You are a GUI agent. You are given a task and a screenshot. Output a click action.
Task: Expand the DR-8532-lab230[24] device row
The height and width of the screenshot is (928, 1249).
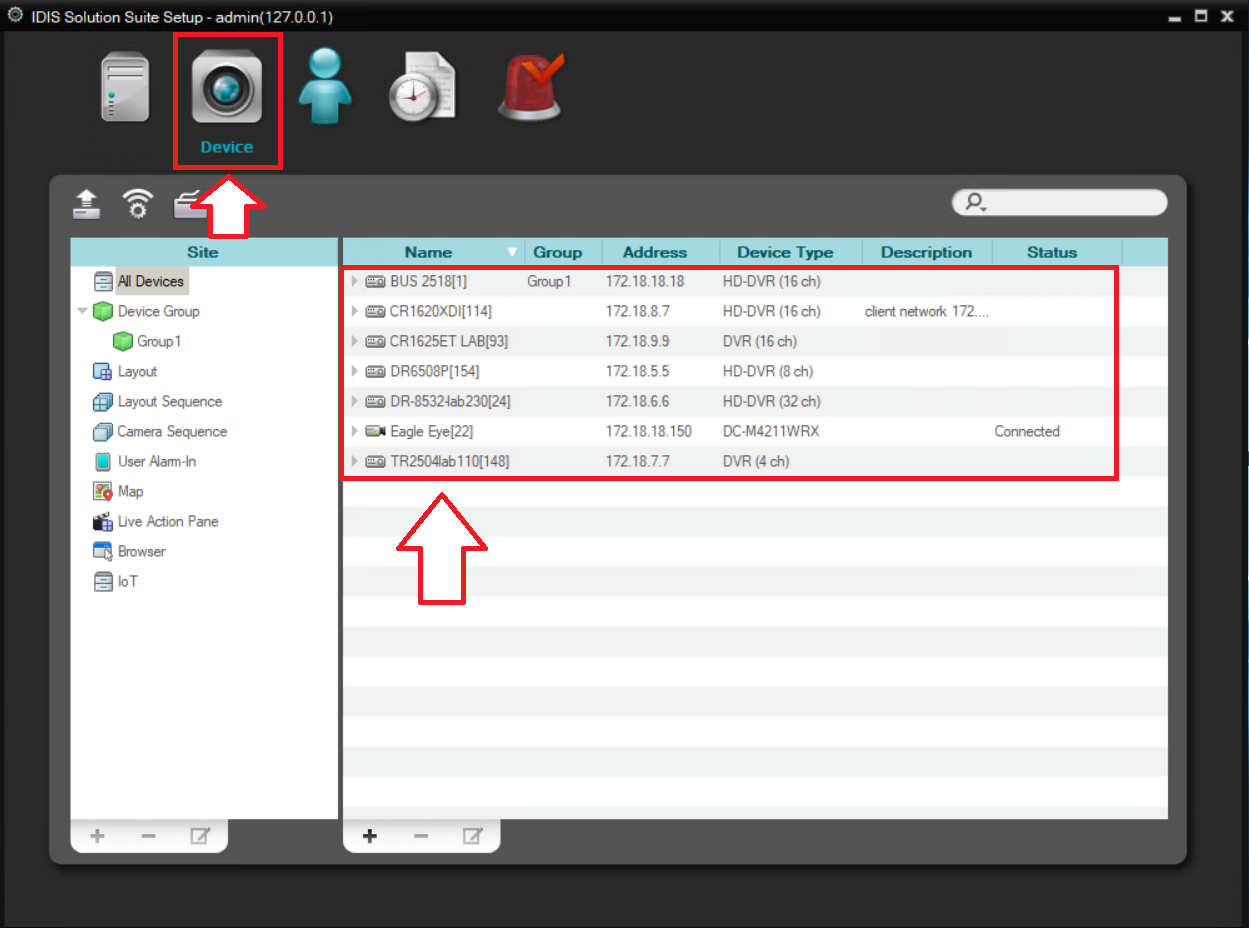coord(354,401)
